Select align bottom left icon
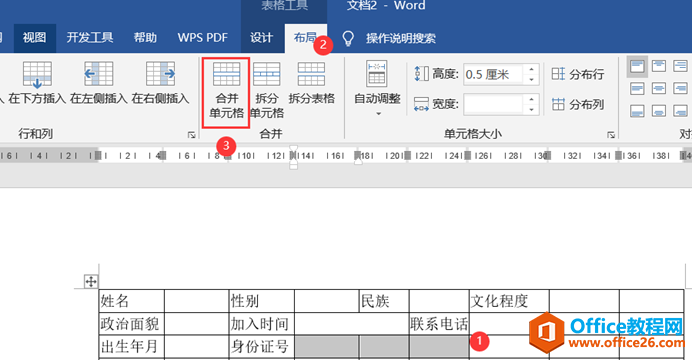 click(637, 111)
